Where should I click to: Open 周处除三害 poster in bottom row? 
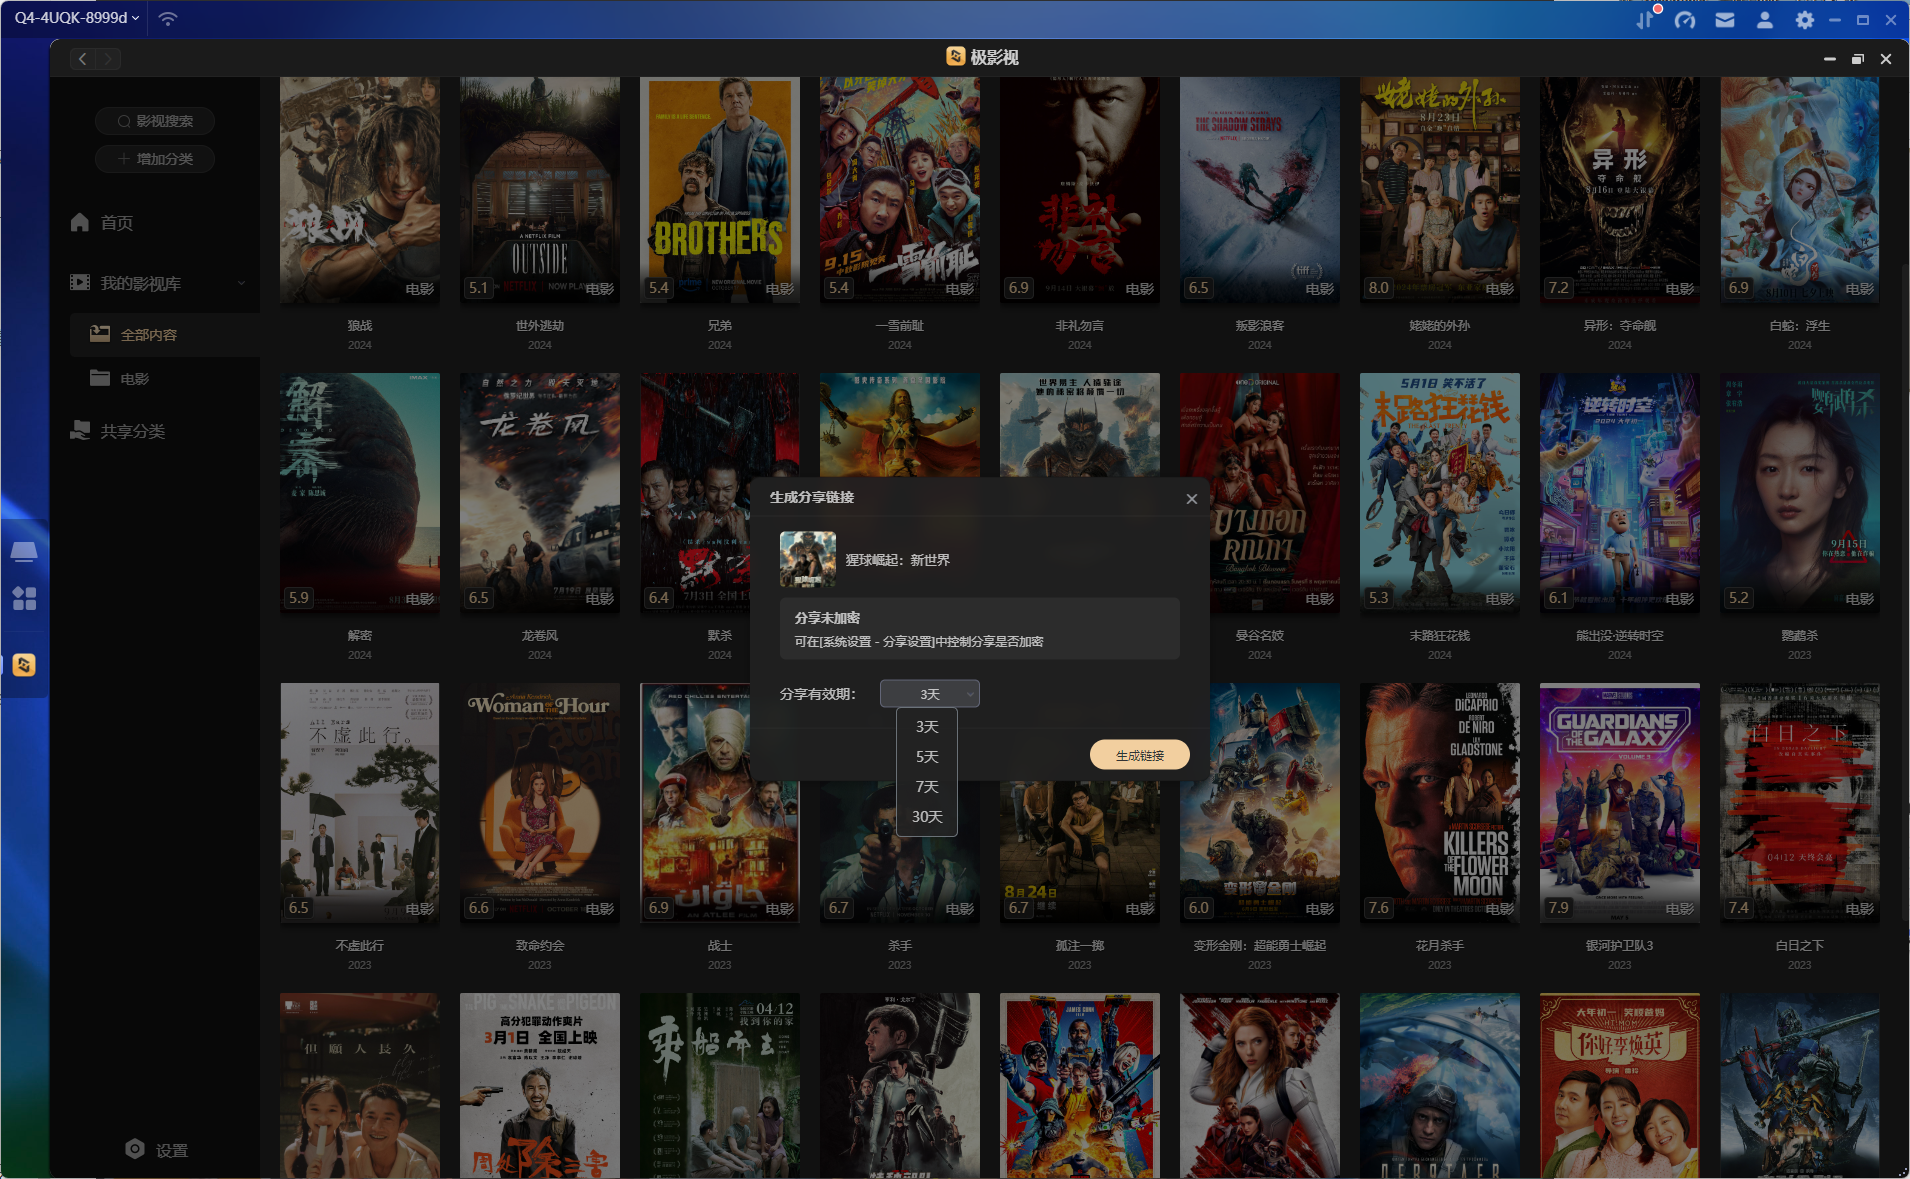tap(540, 1085)
